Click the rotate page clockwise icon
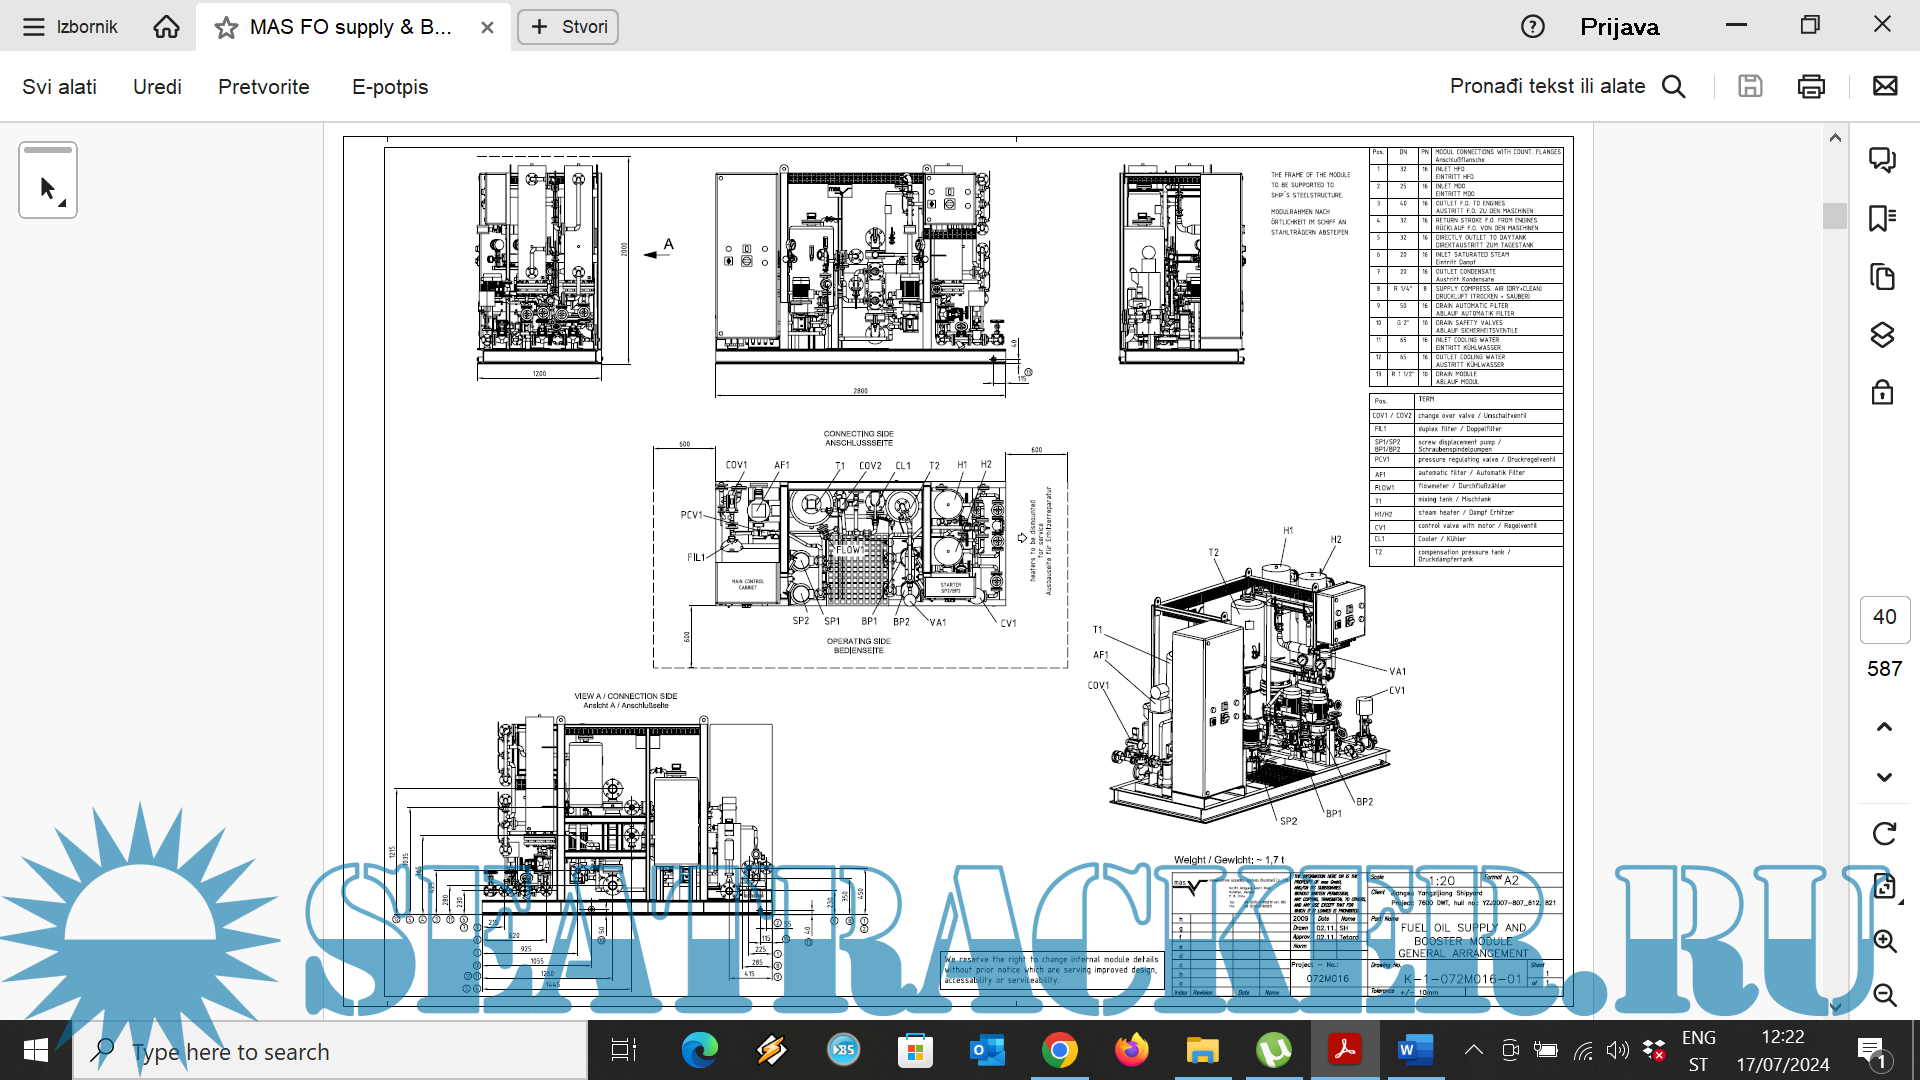Viewport: 1920px width, 1080px height. click(1884, 834)
